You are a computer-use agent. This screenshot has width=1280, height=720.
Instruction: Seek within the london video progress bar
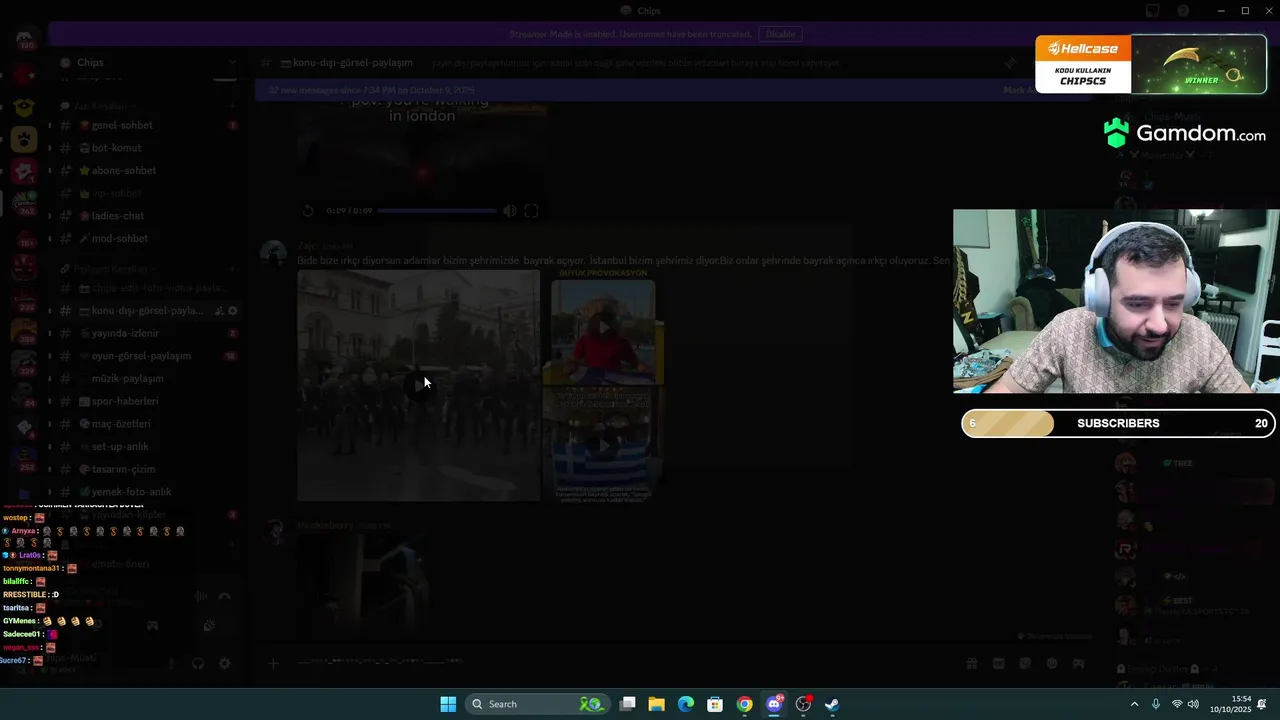[x=437, y=211]
